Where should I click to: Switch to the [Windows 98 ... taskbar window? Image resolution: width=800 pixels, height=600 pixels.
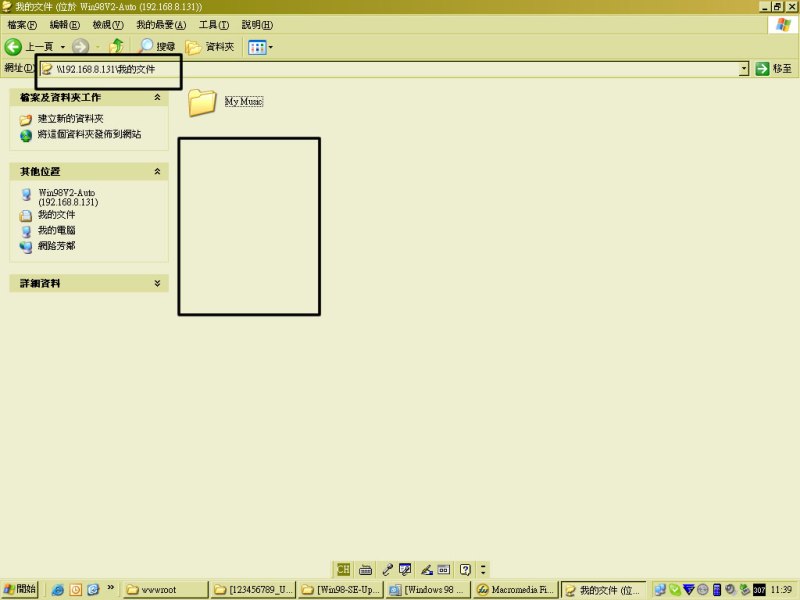428,590
